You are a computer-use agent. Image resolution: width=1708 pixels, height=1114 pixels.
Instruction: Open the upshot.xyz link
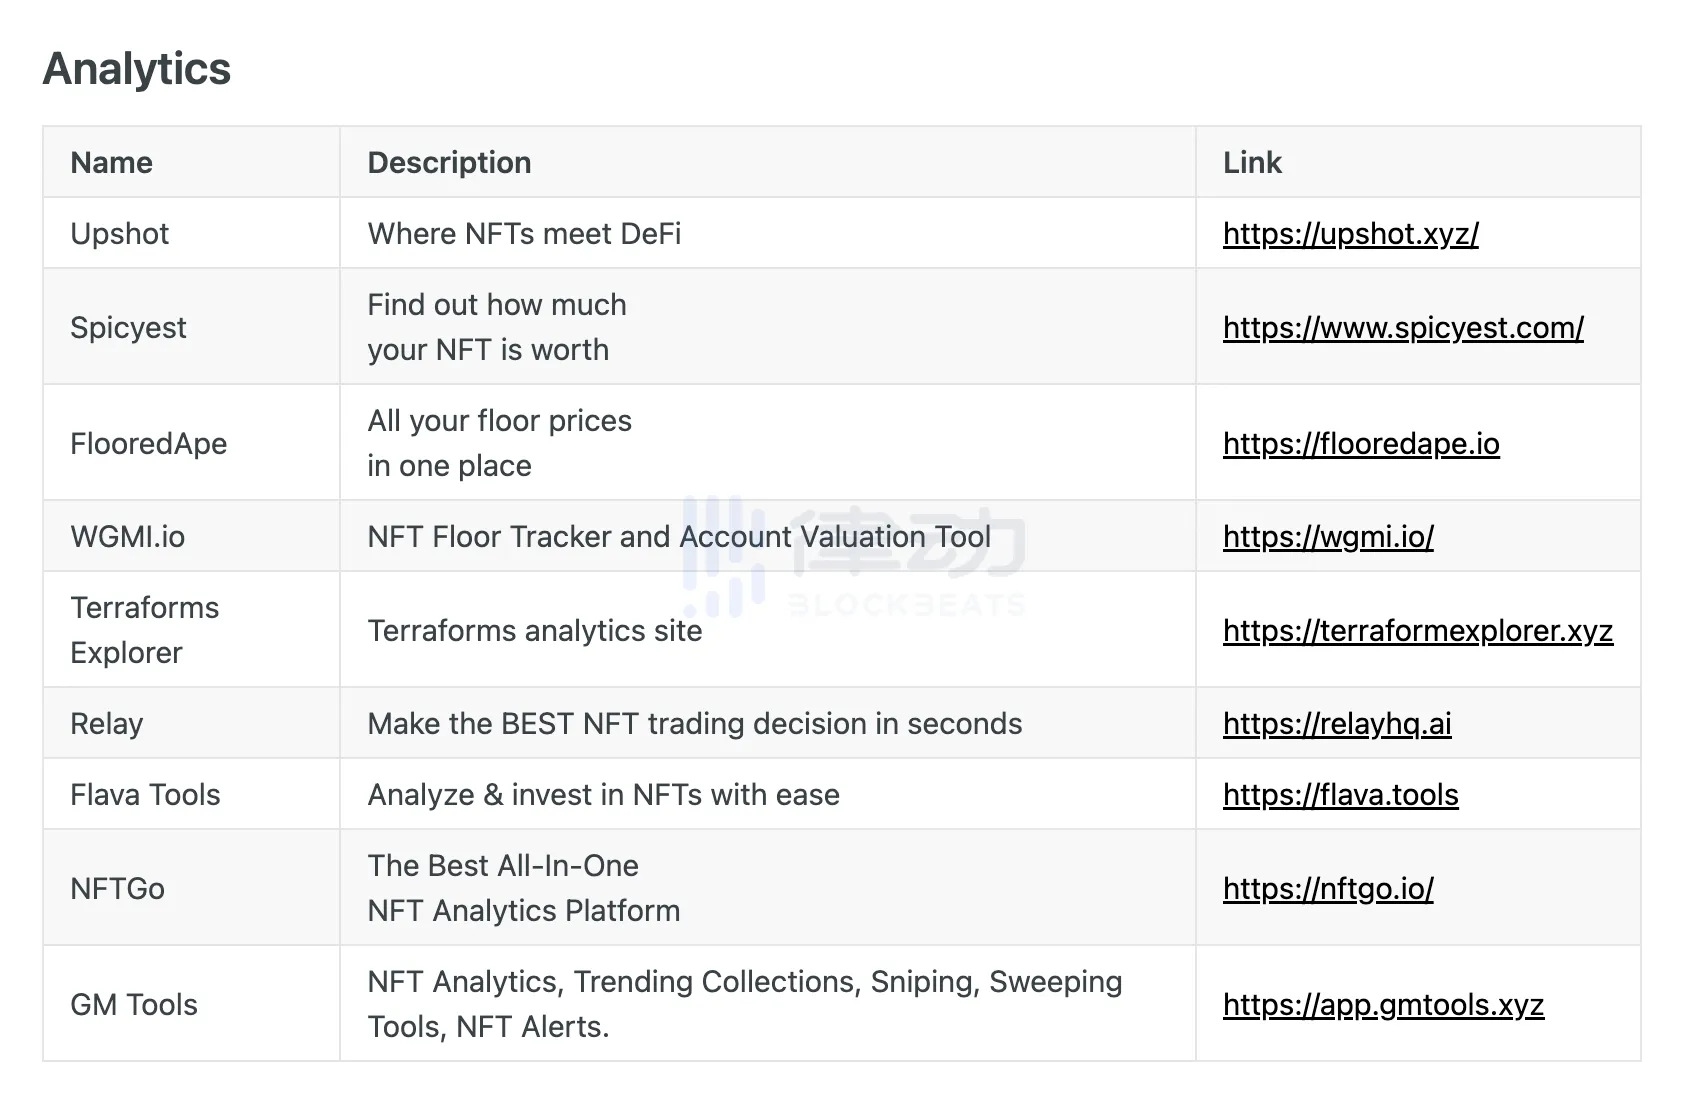(1350, 234)
